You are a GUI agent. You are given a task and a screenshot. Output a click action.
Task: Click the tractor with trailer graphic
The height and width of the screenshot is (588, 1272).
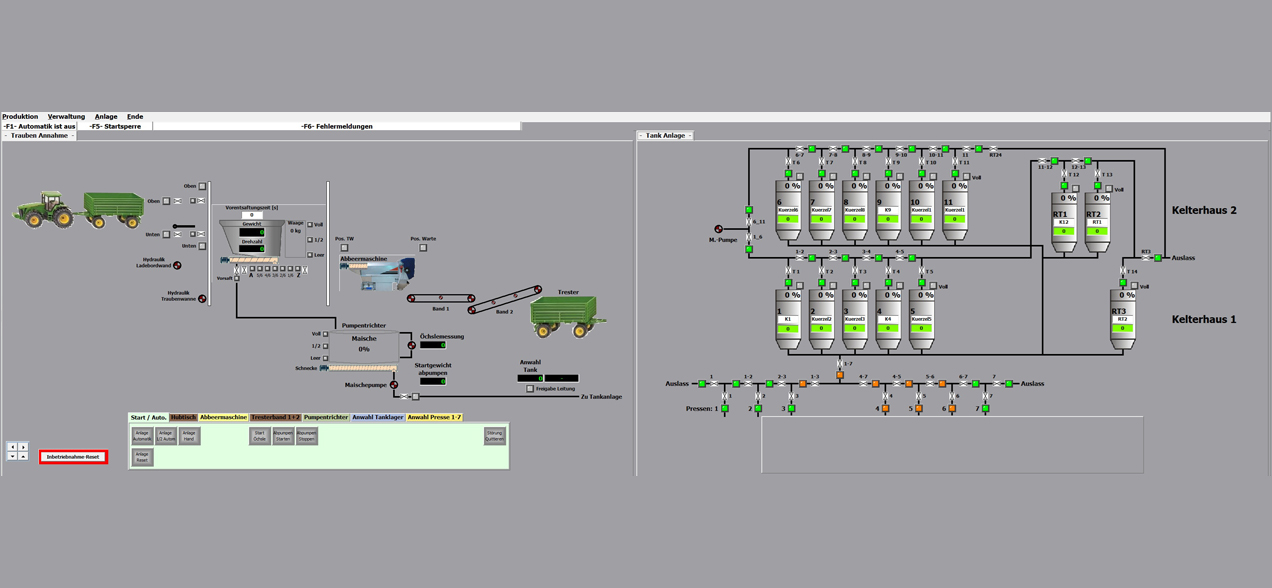pos(78,210)
